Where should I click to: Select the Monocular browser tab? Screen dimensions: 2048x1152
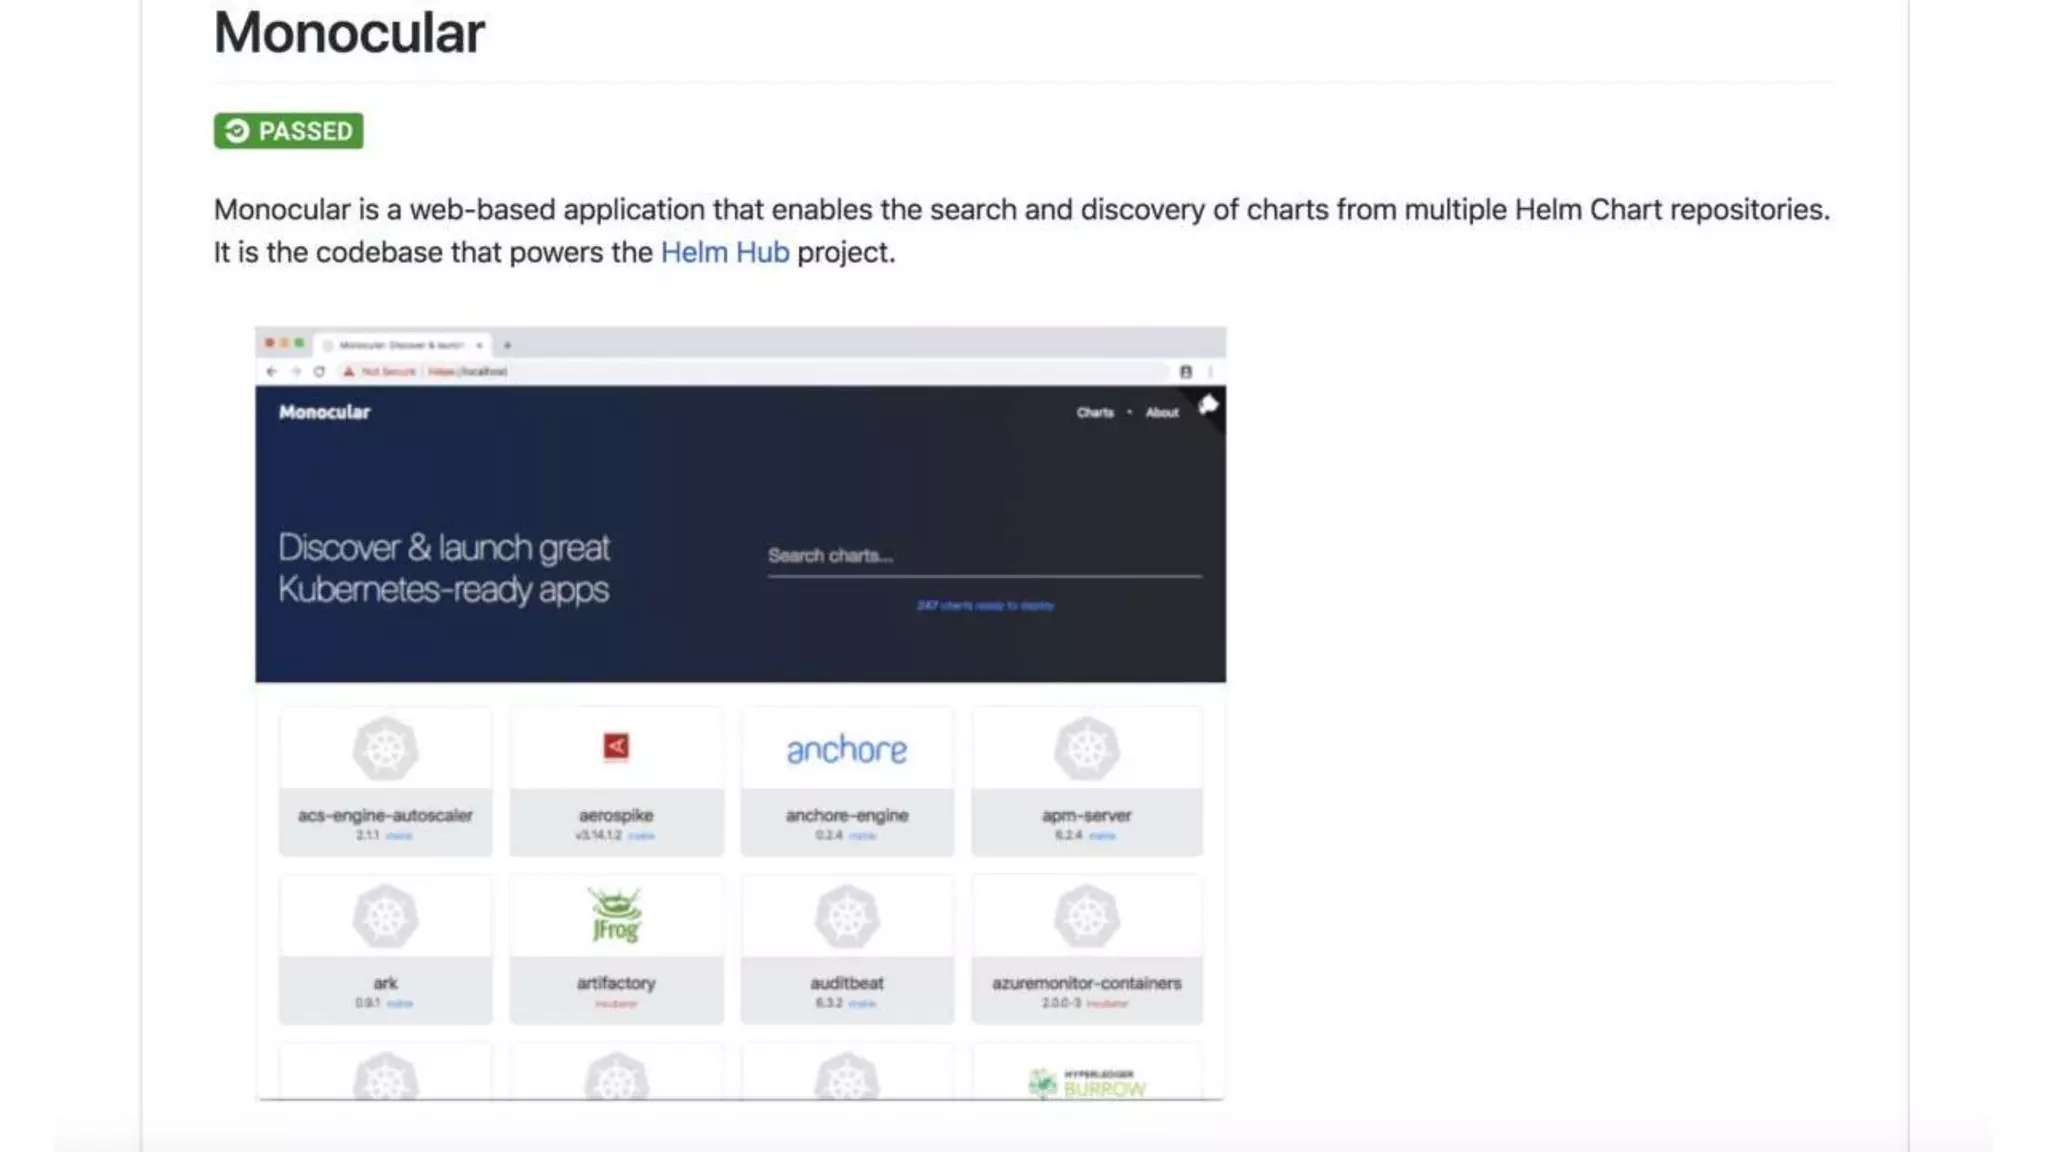[402, 345]
